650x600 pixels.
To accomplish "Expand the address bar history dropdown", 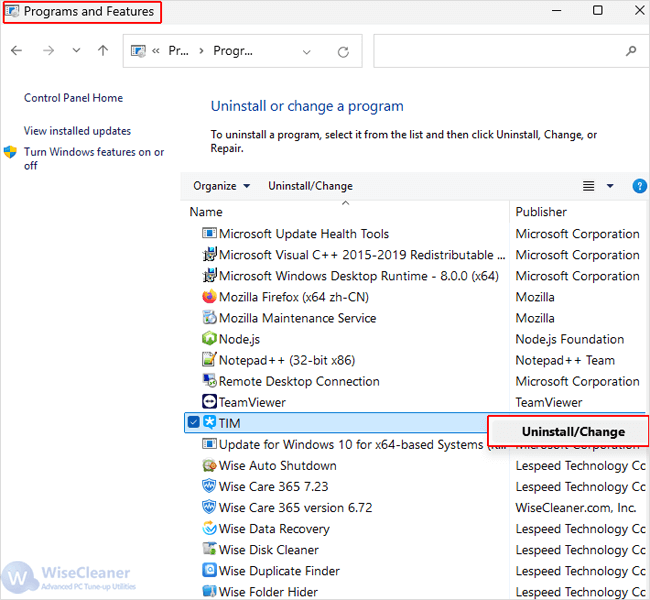I will tap(306, 52).
